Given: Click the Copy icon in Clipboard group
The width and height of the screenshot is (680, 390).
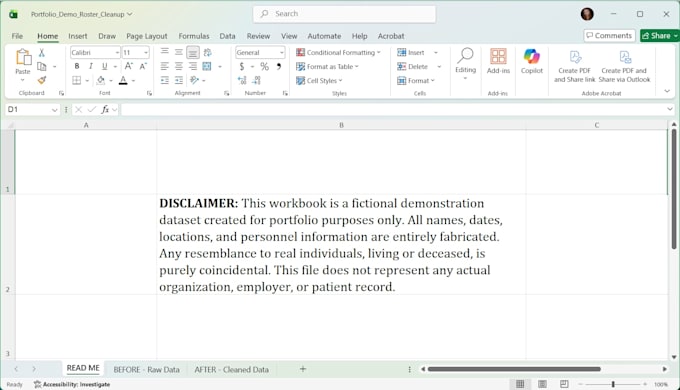Looking at the screenshot, I should point(42,66).
